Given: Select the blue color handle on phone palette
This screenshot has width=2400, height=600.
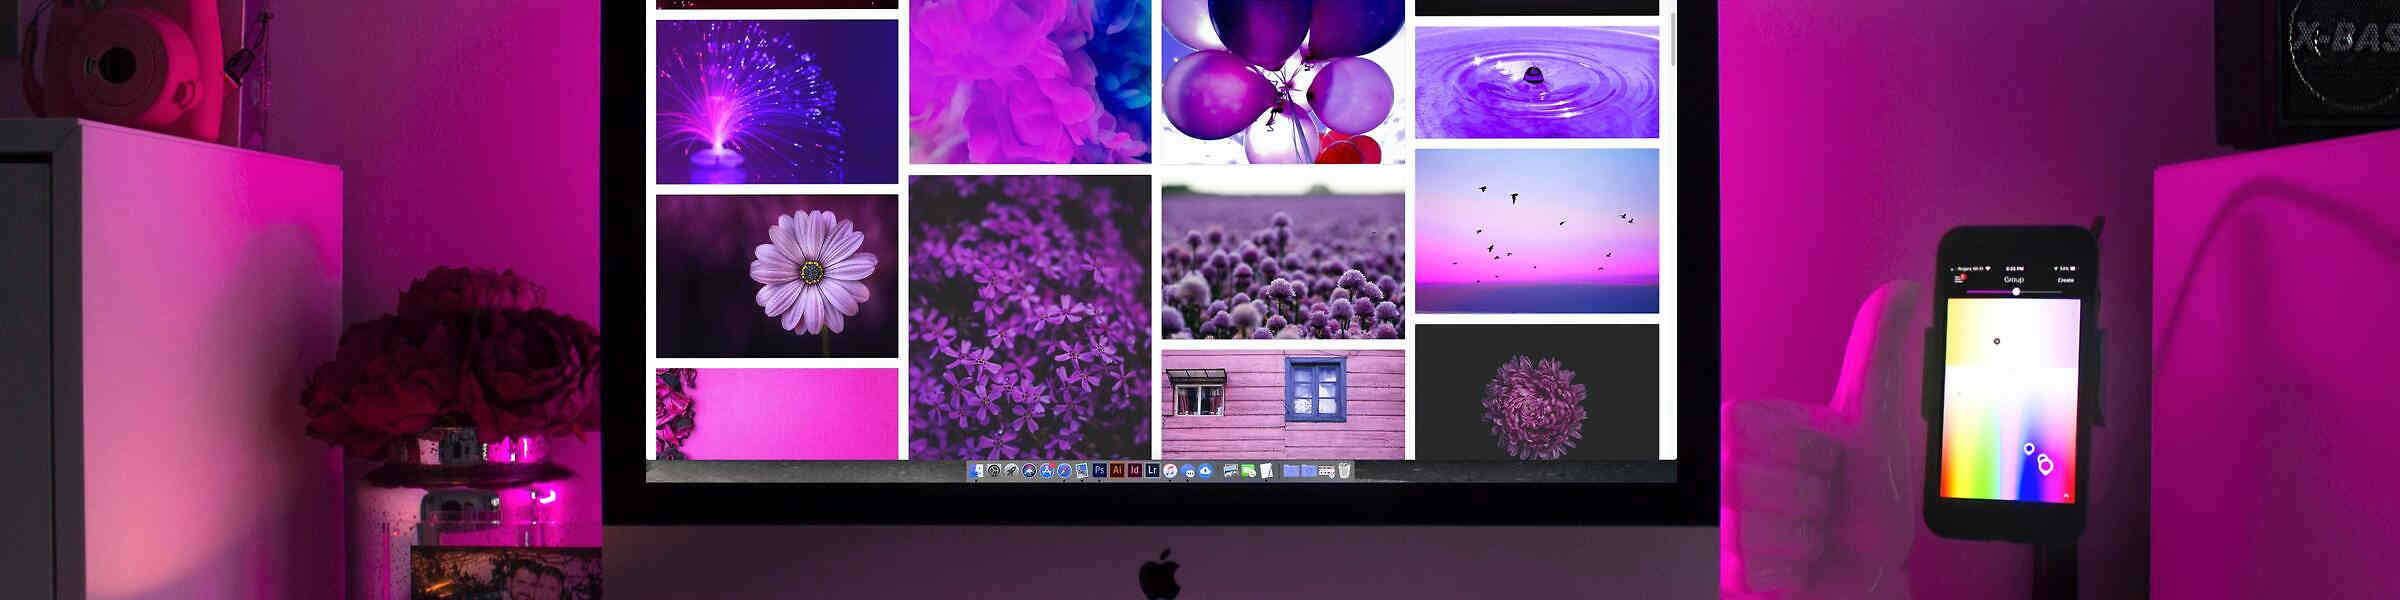Looking at the screenshot, I should click(x=2029, y=448).
